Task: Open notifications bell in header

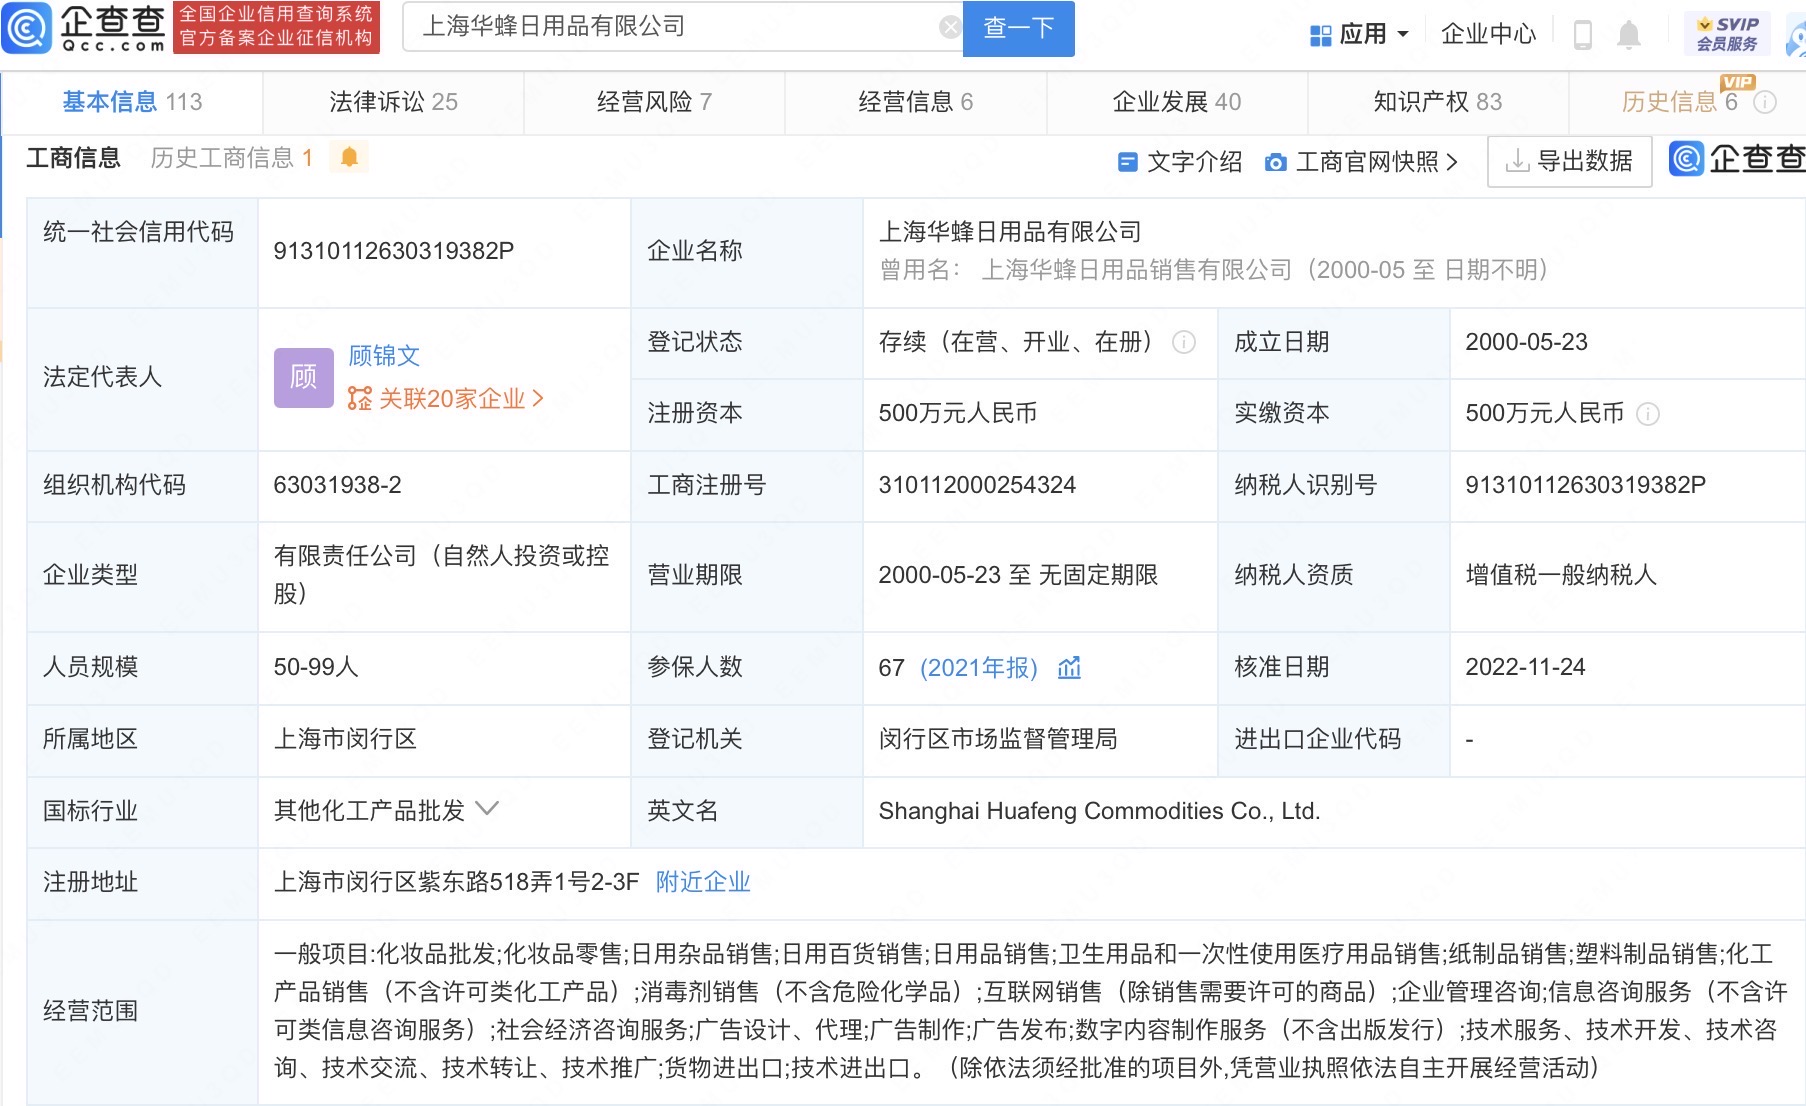Action: click(x=1629, y=35)
